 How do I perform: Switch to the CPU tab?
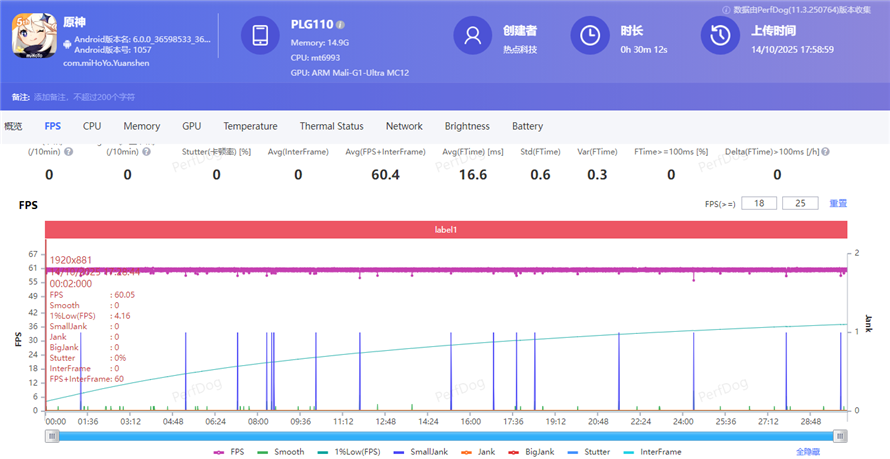pyautogui.click(x=92, y=126)
